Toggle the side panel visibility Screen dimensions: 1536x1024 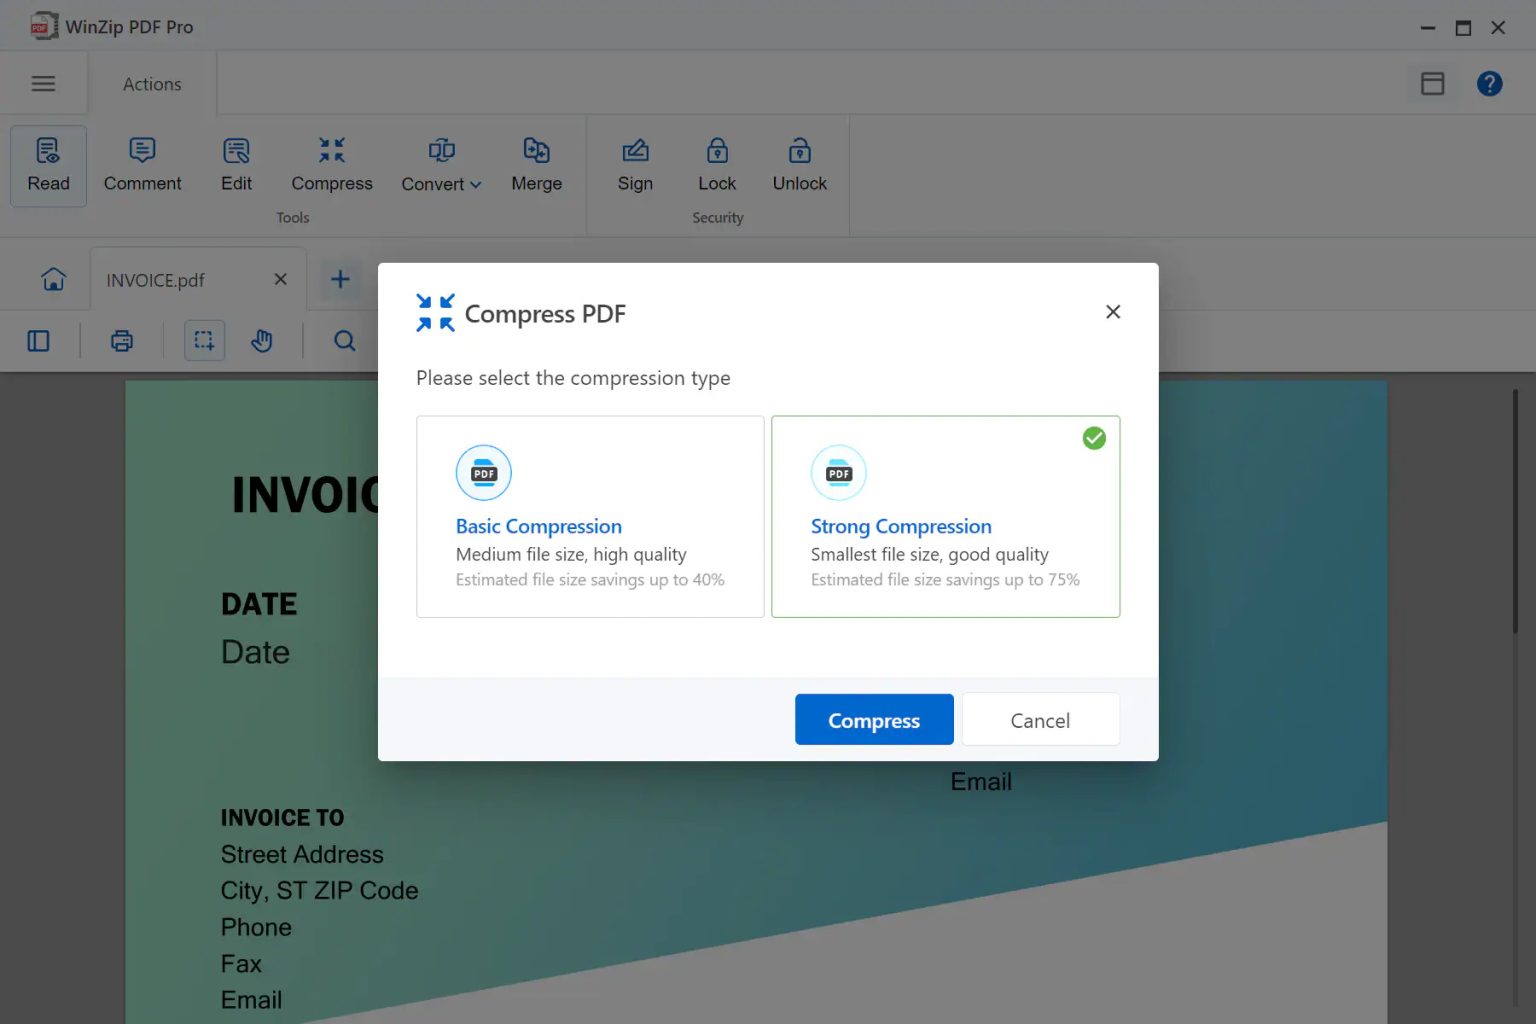[x=39, y=340]
